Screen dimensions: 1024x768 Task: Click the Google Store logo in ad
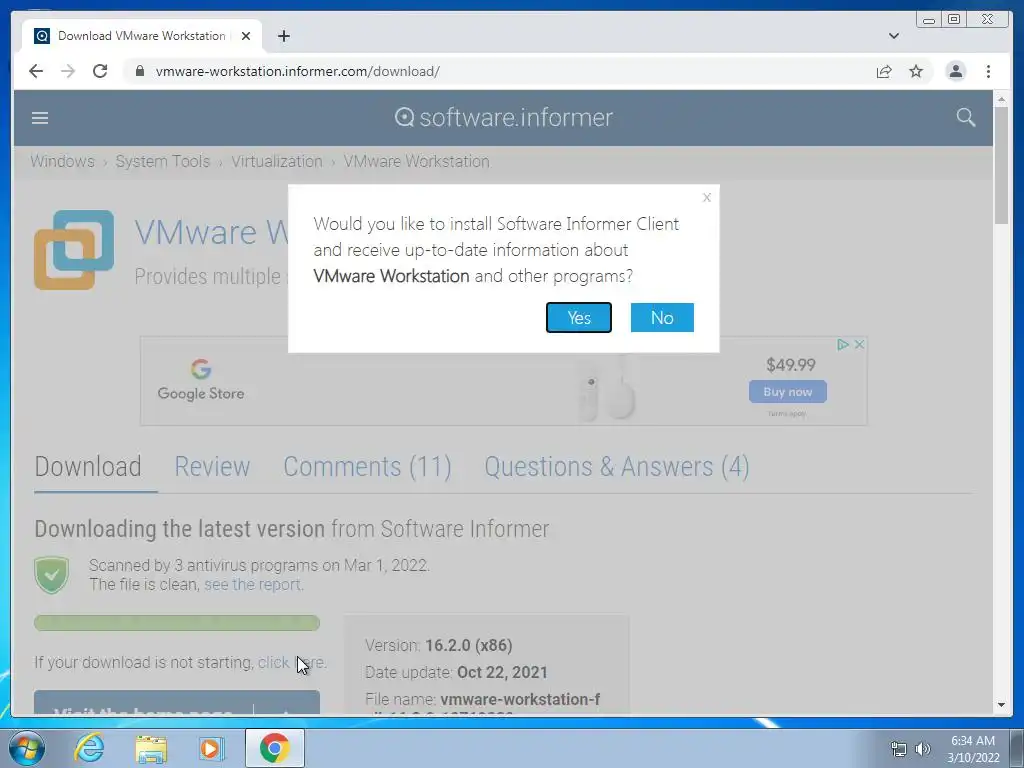click(x=201, y=379)
